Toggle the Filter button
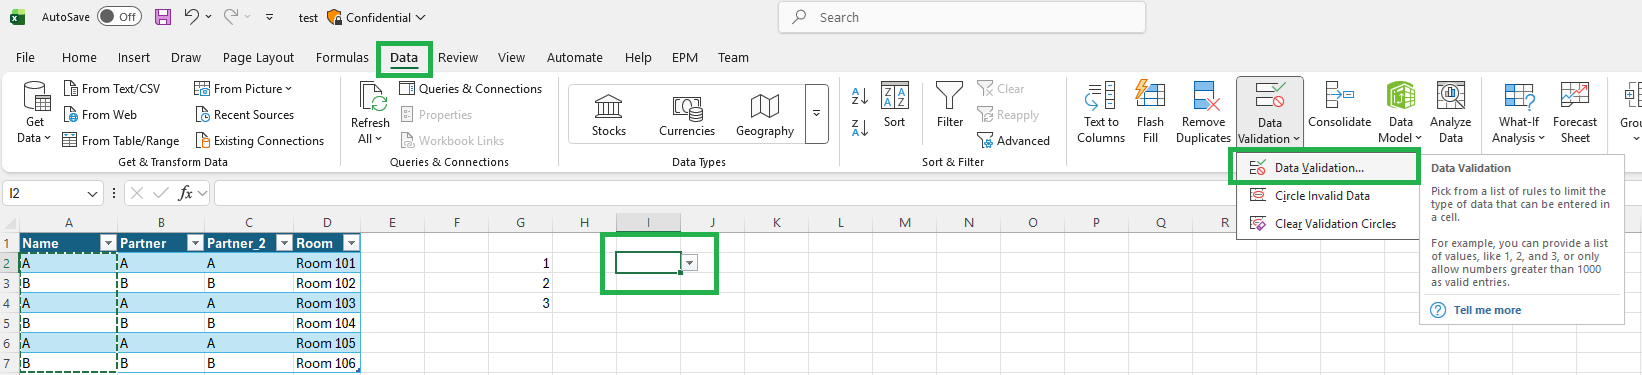Screen dimensions: 1642x375 [x=950, y=106]
